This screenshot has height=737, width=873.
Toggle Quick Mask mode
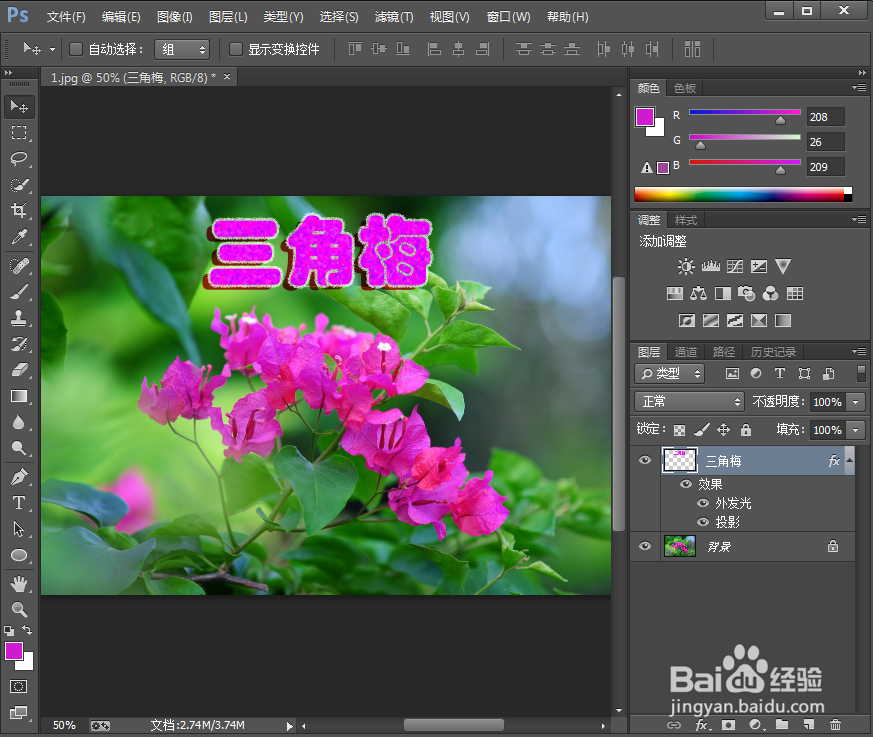pyautogui.click(x=18, y=686)
